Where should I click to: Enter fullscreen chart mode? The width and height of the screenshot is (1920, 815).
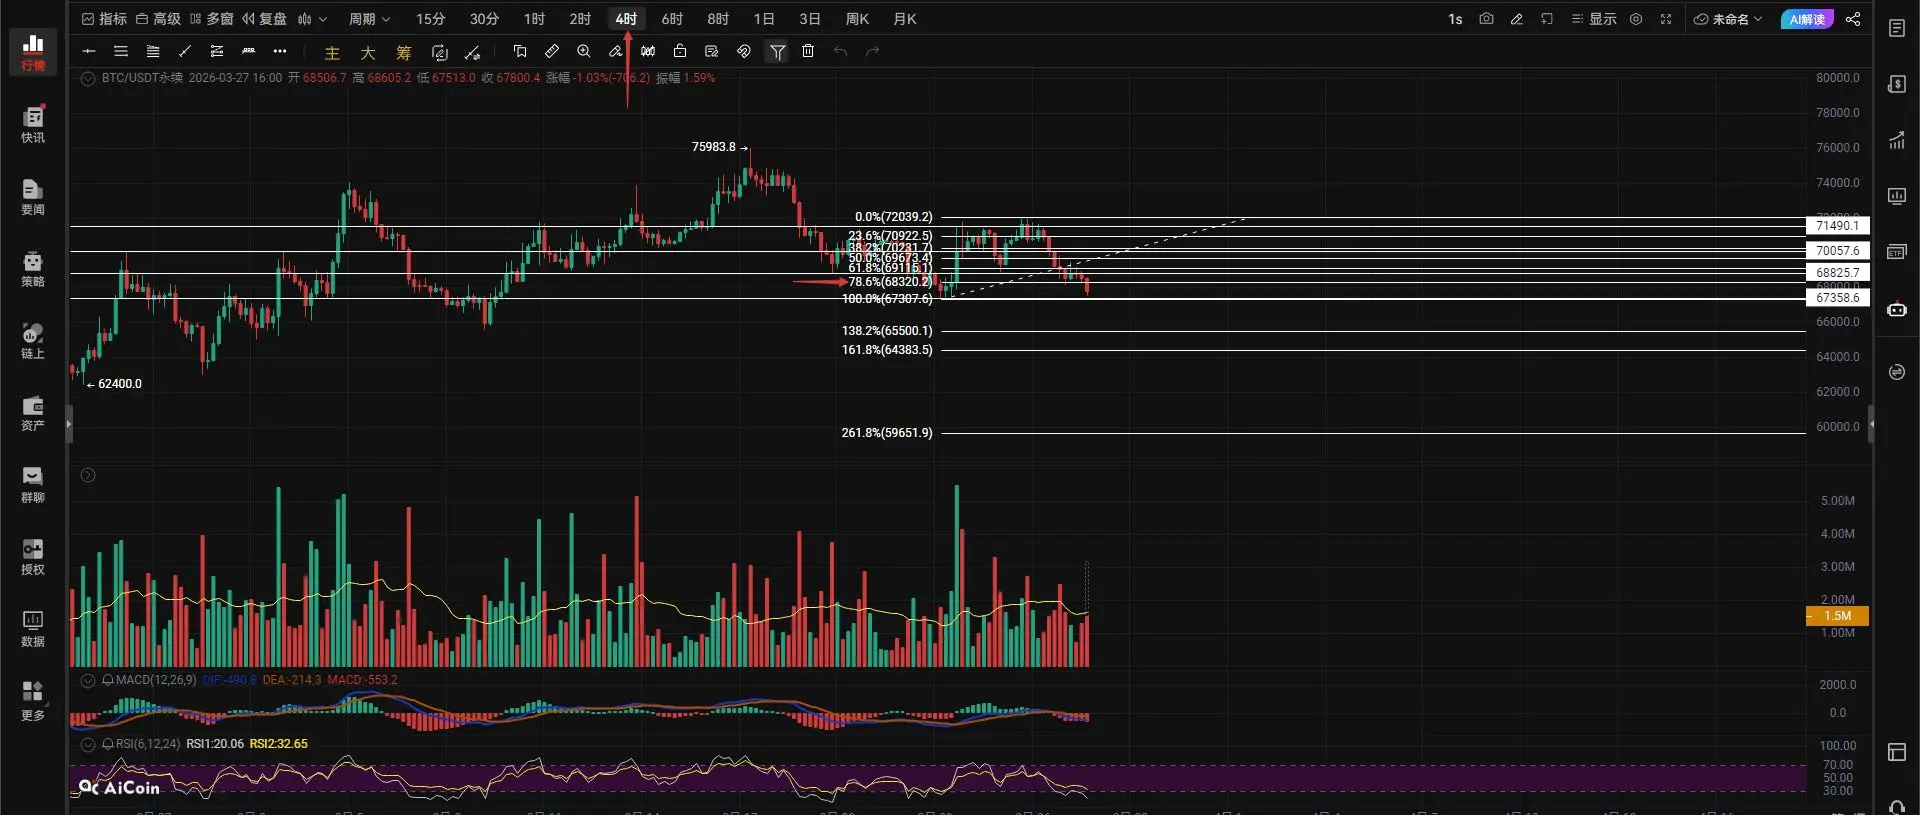click(x=1666, y=19)
